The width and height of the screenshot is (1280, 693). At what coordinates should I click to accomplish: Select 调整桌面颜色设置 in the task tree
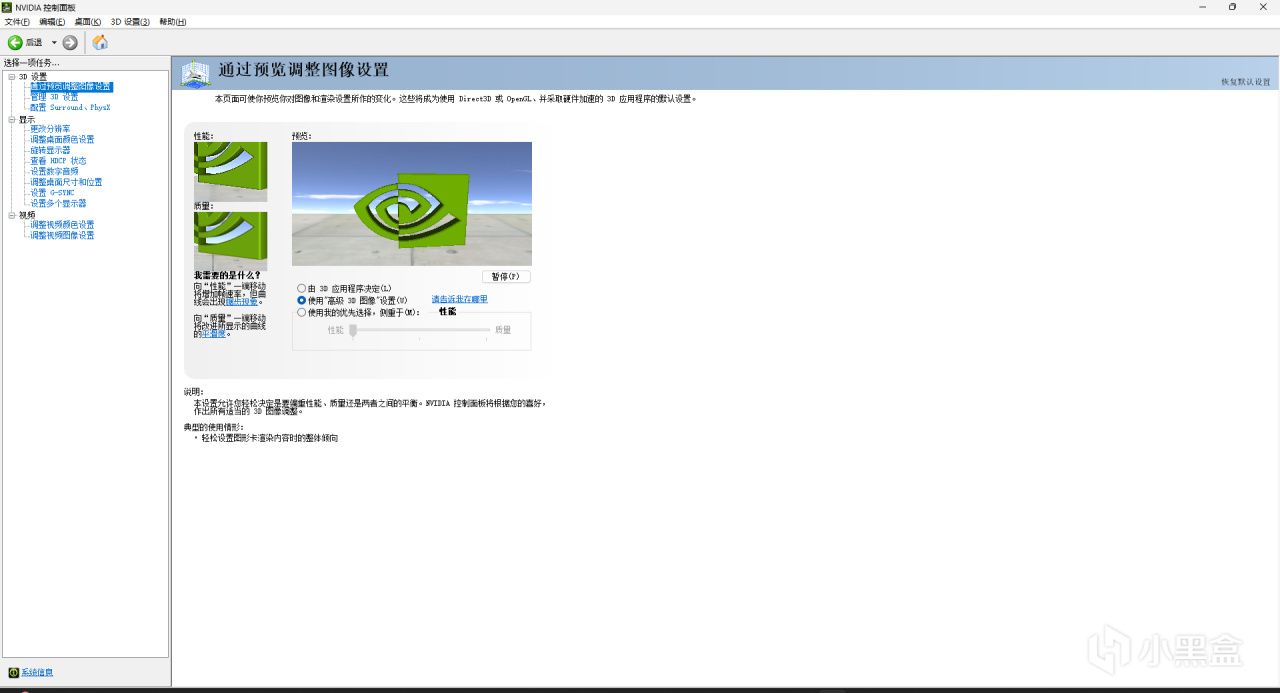[62, 140]
